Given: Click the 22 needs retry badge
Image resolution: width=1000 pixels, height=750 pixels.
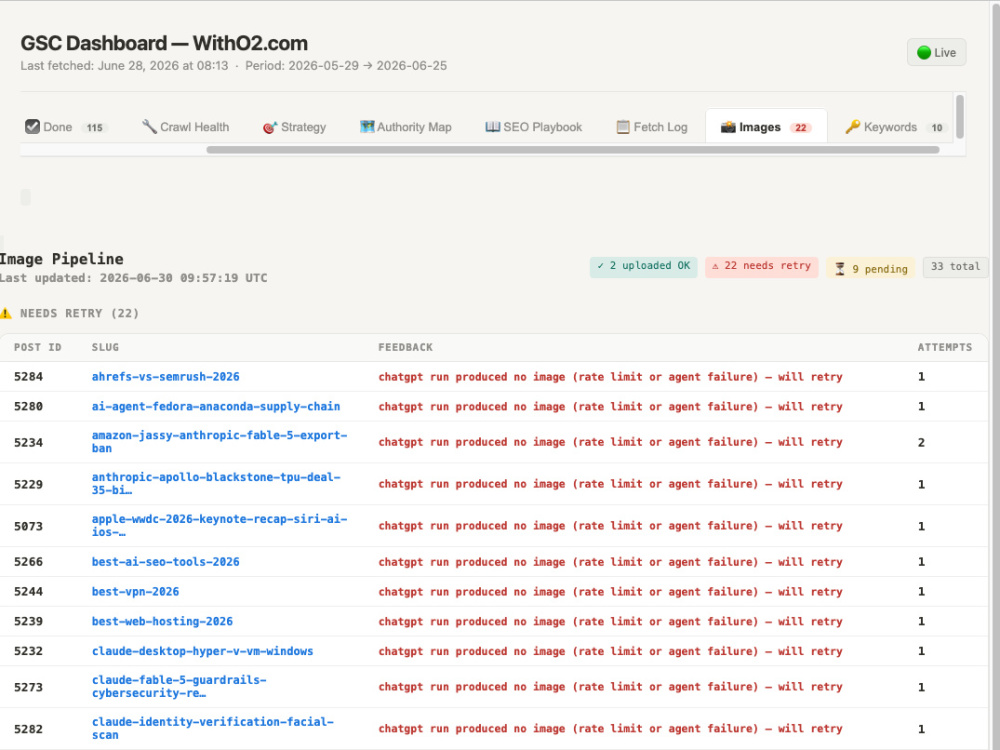Looking at the screenshot, I should click(761, 266).
